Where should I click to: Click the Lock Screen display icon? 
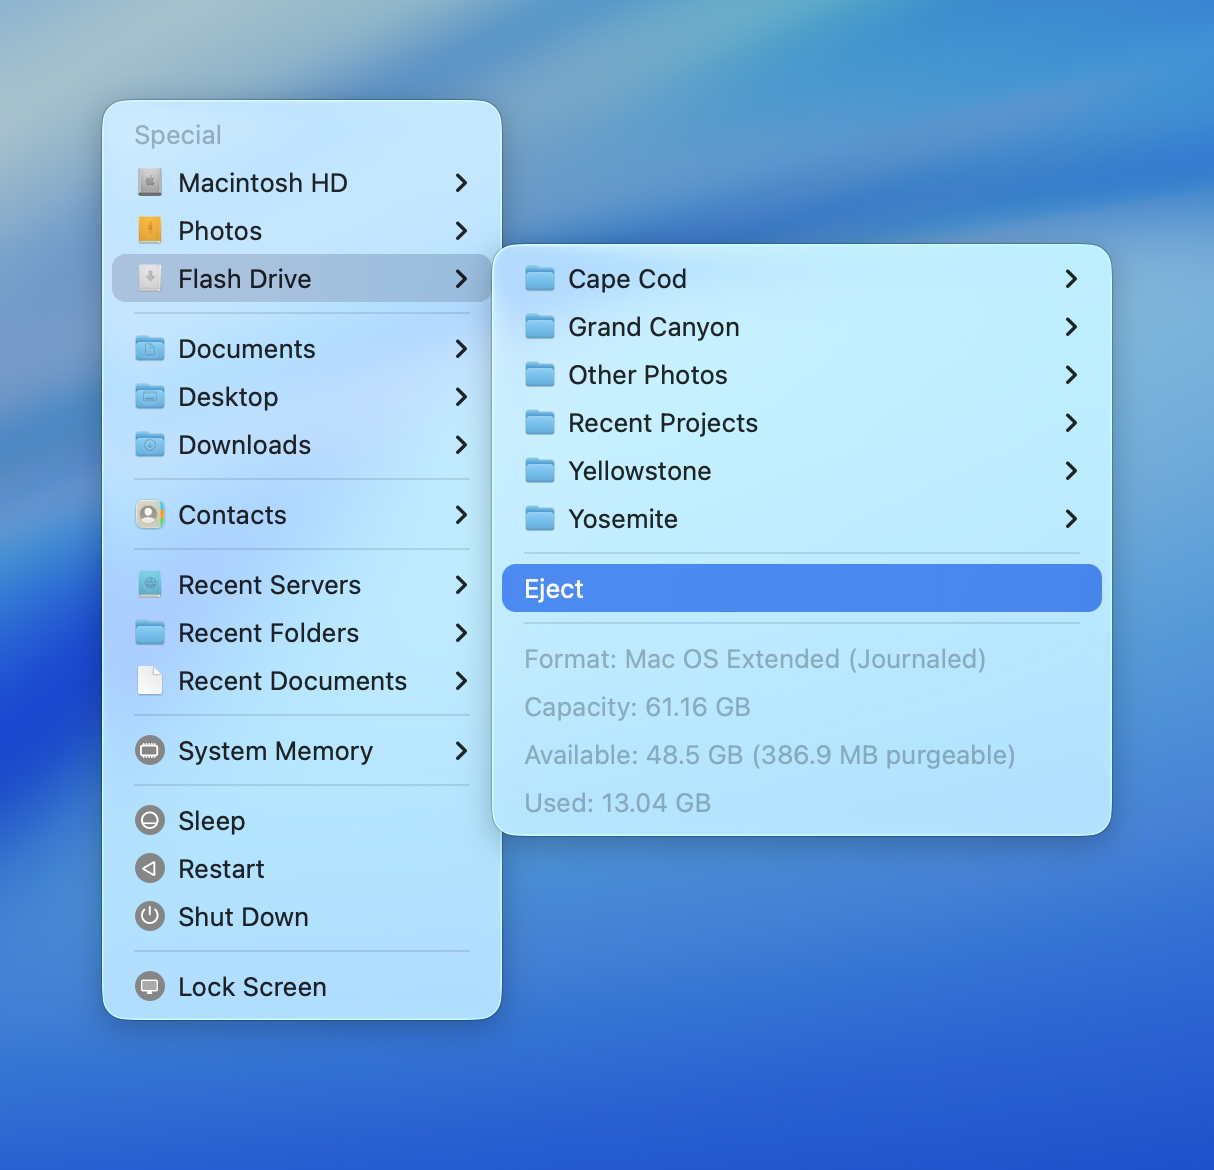coord(150,987)
